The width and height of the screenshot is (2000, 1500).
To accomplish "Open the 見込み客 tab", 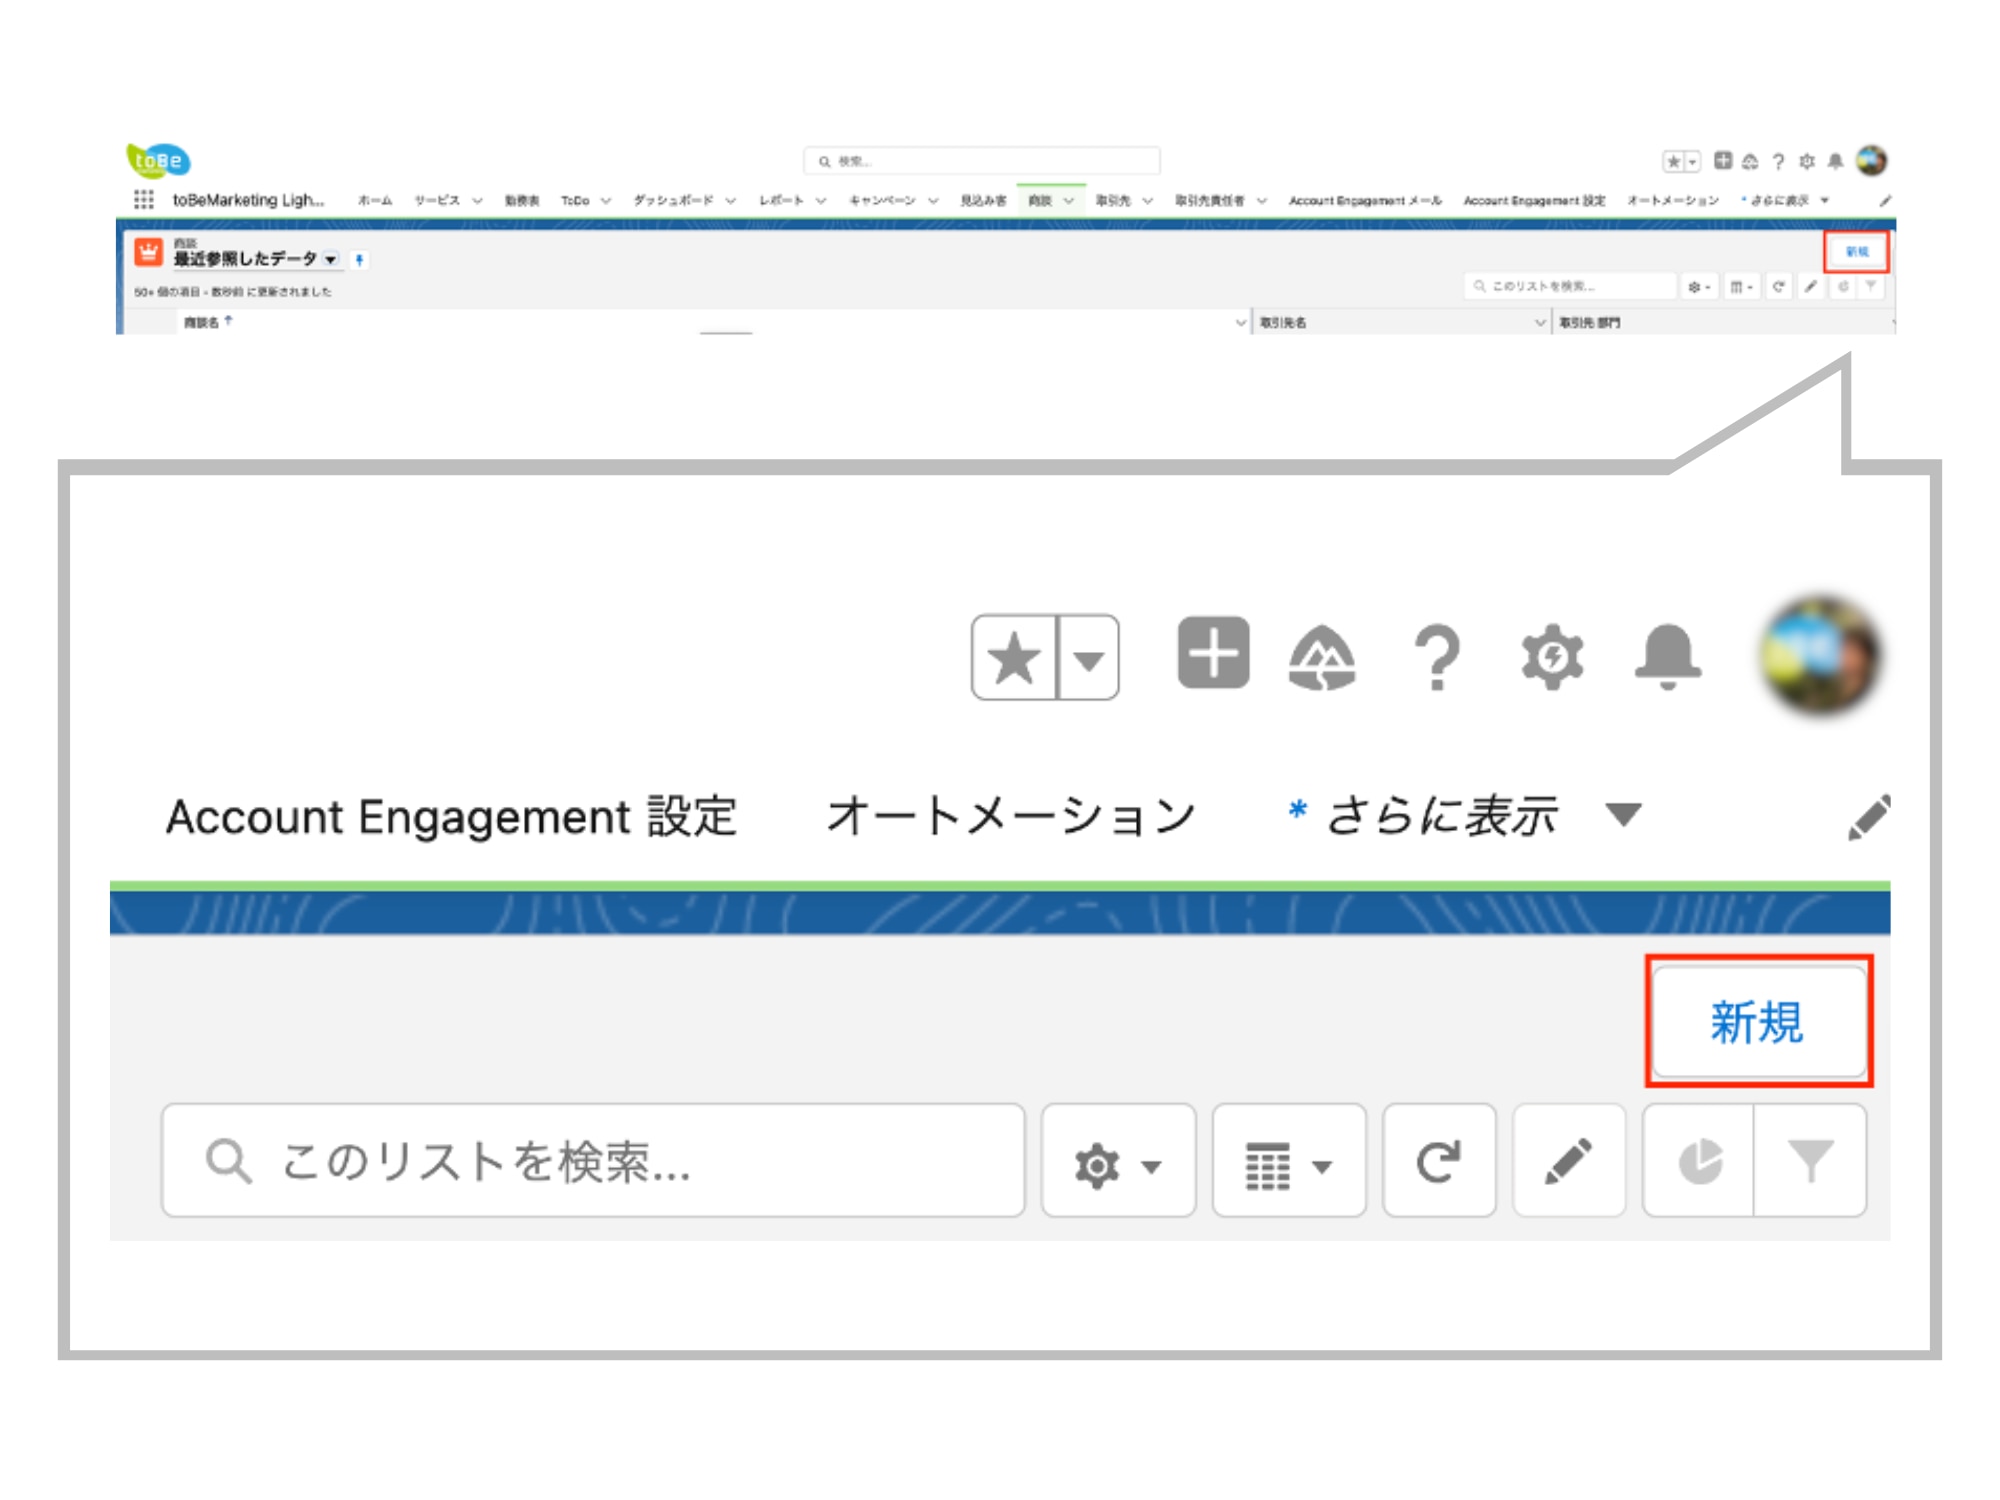I will coord(983,201).
